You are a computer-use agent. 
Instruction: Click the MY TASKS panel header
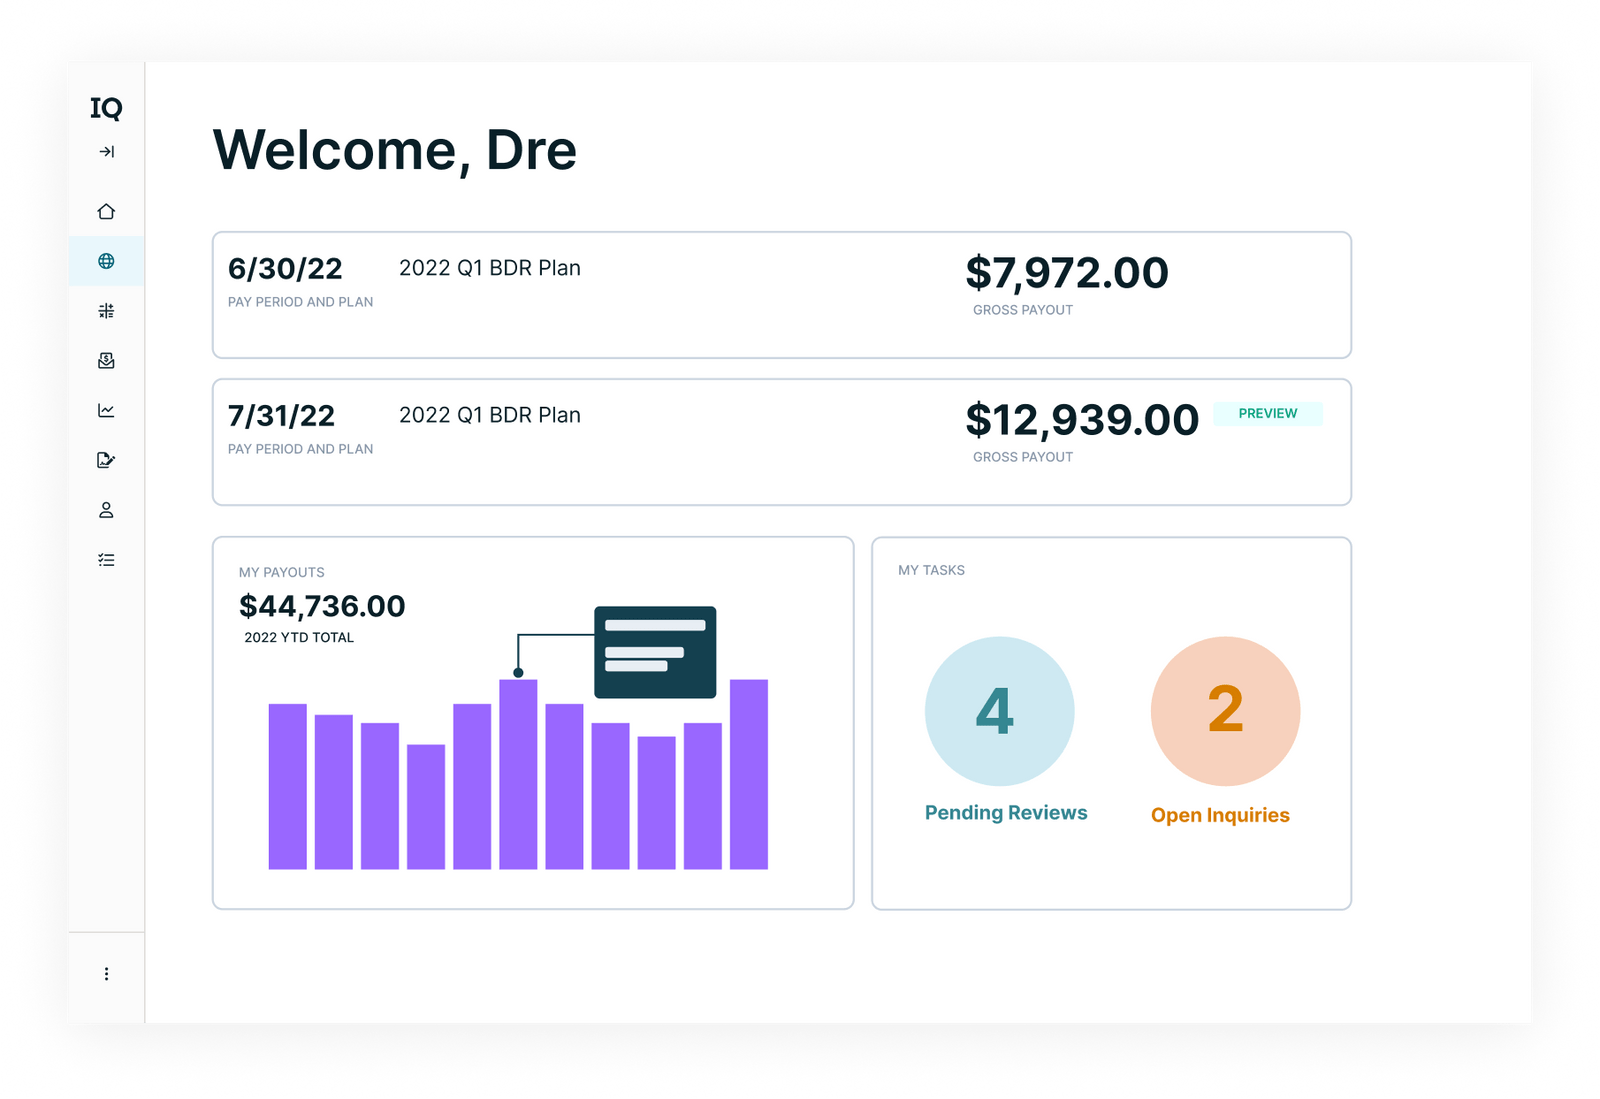click(x=931, y=570)
